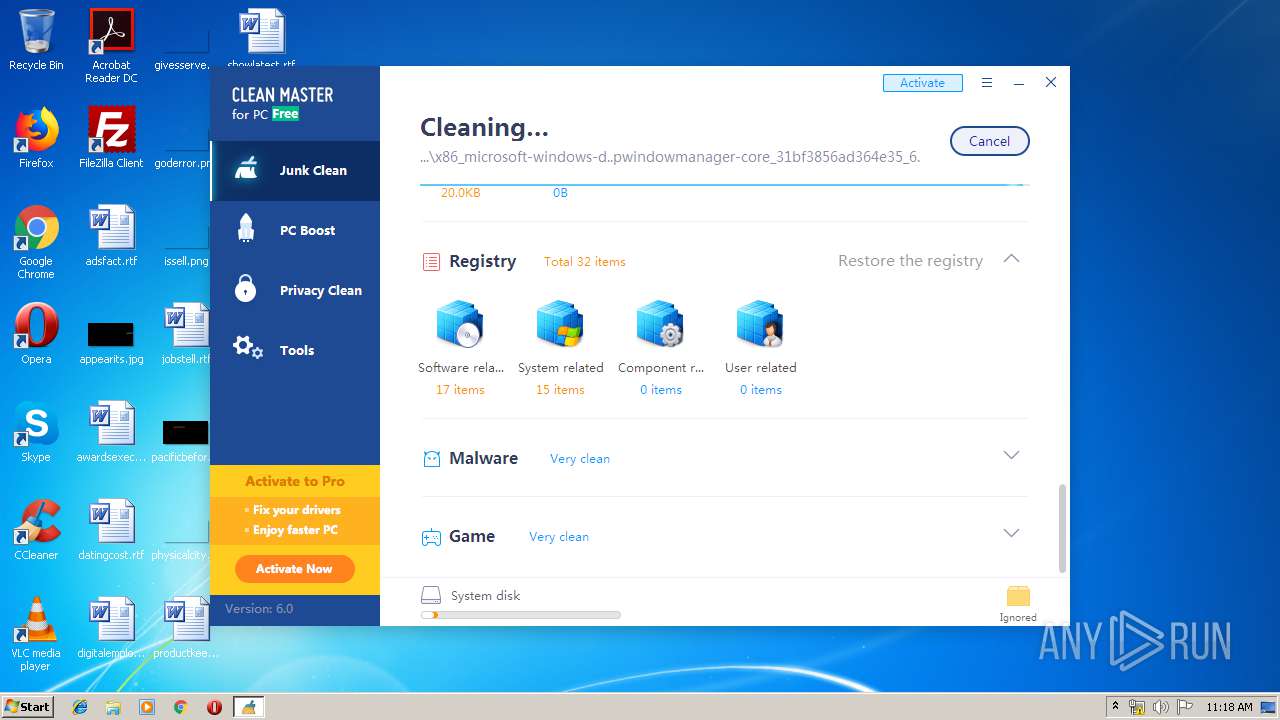
Task: Click '0 items' under Component related
Action: tap(661, 390)
